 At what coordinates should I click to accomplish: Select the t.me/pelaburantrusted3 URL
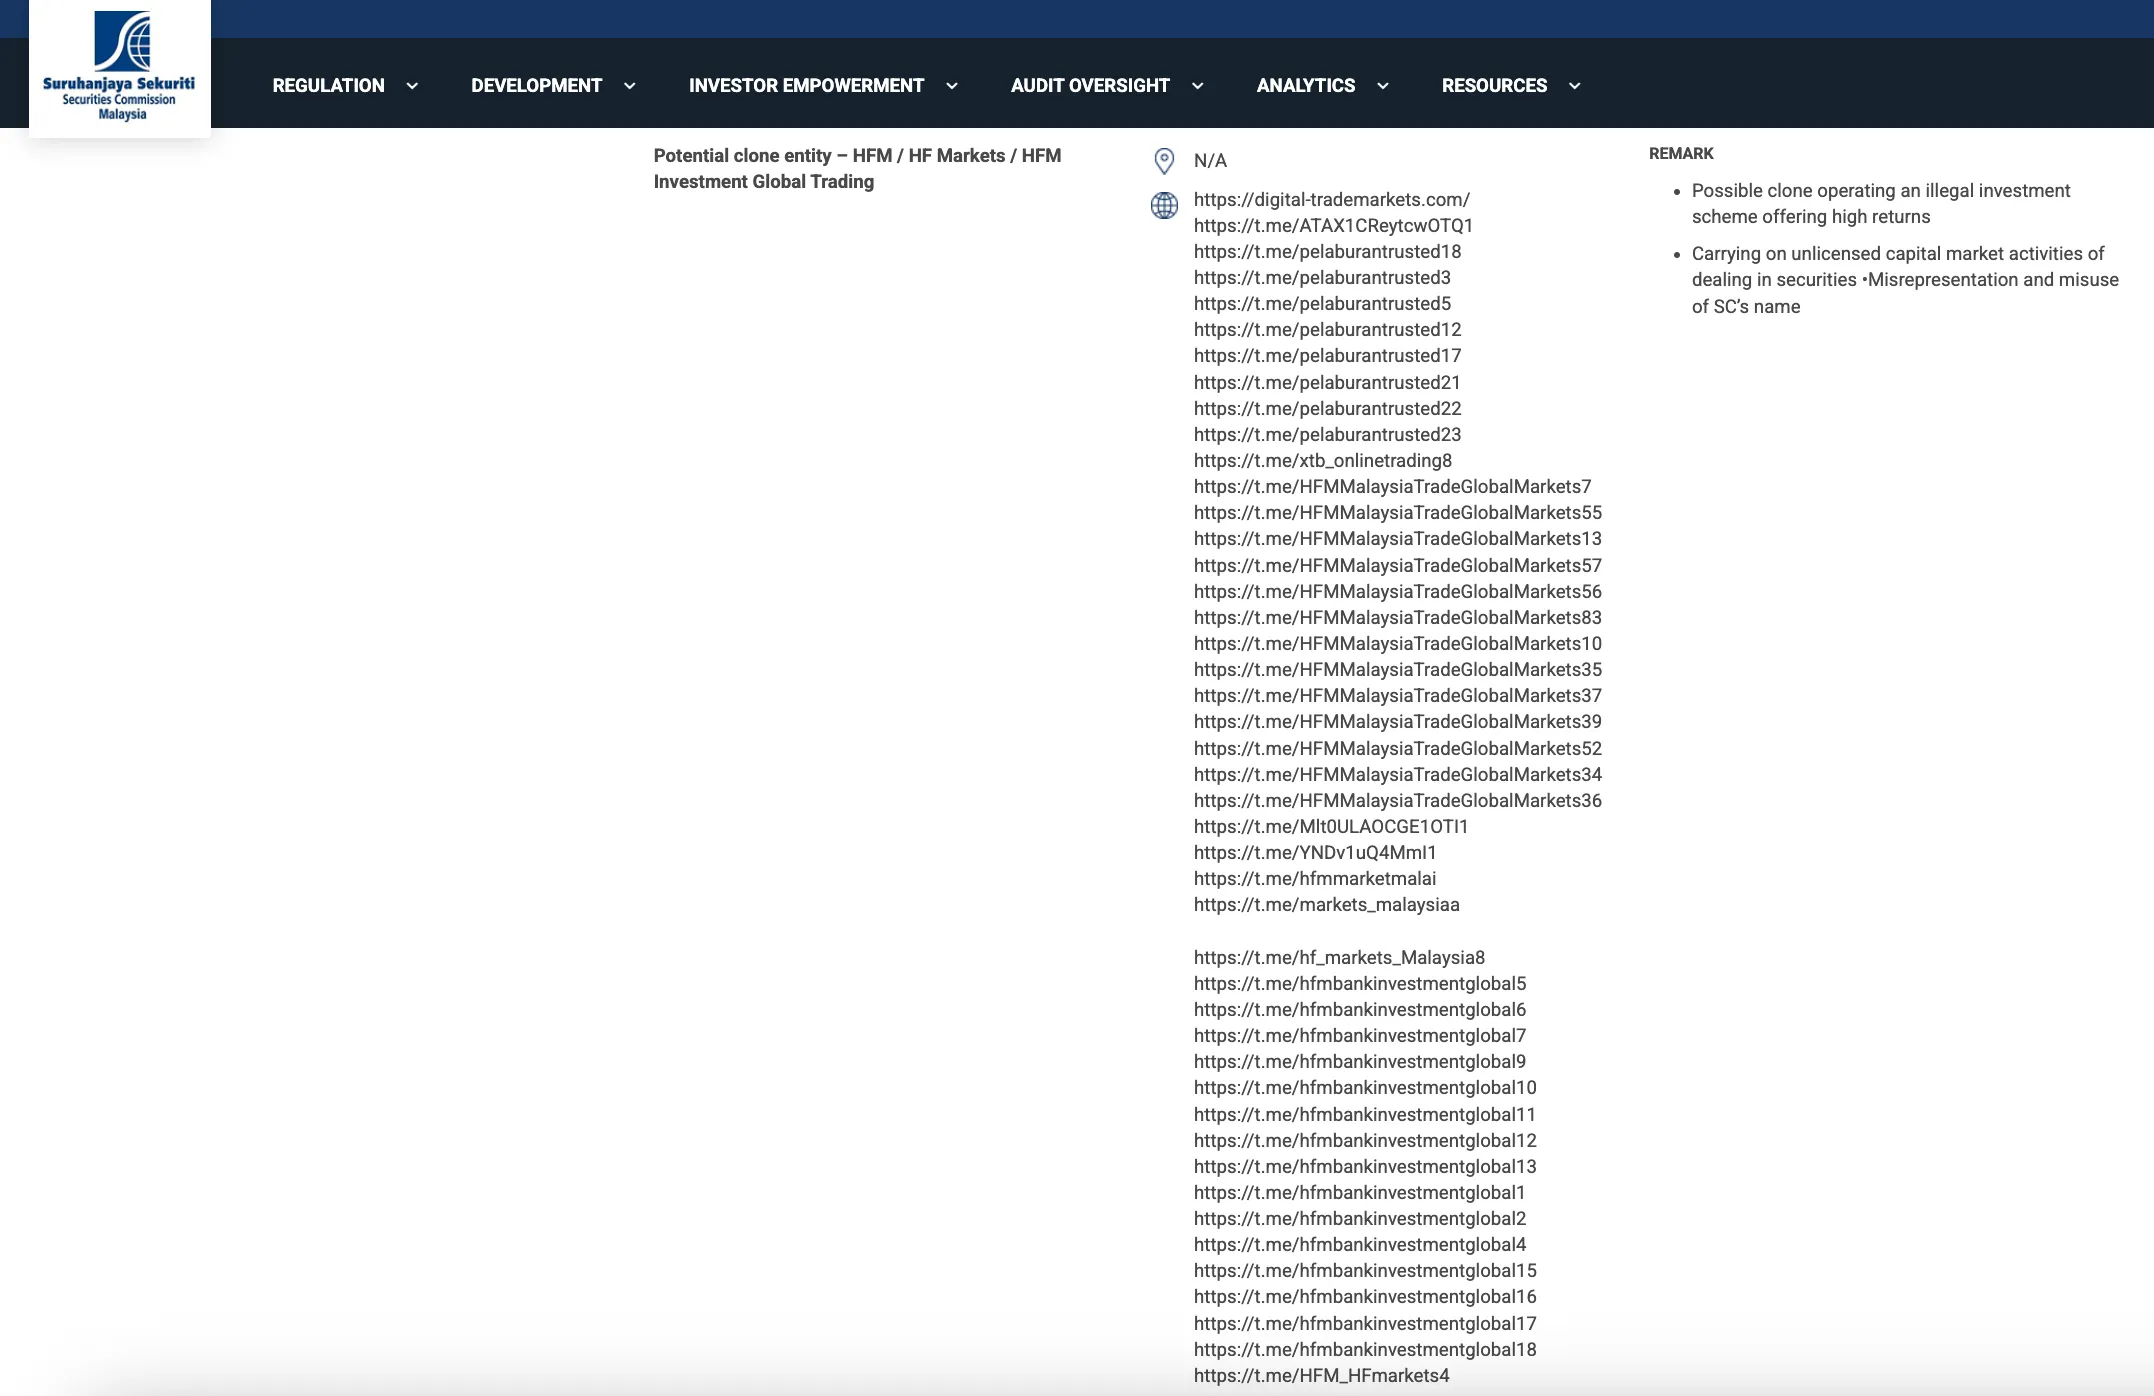pos(1322,278)
